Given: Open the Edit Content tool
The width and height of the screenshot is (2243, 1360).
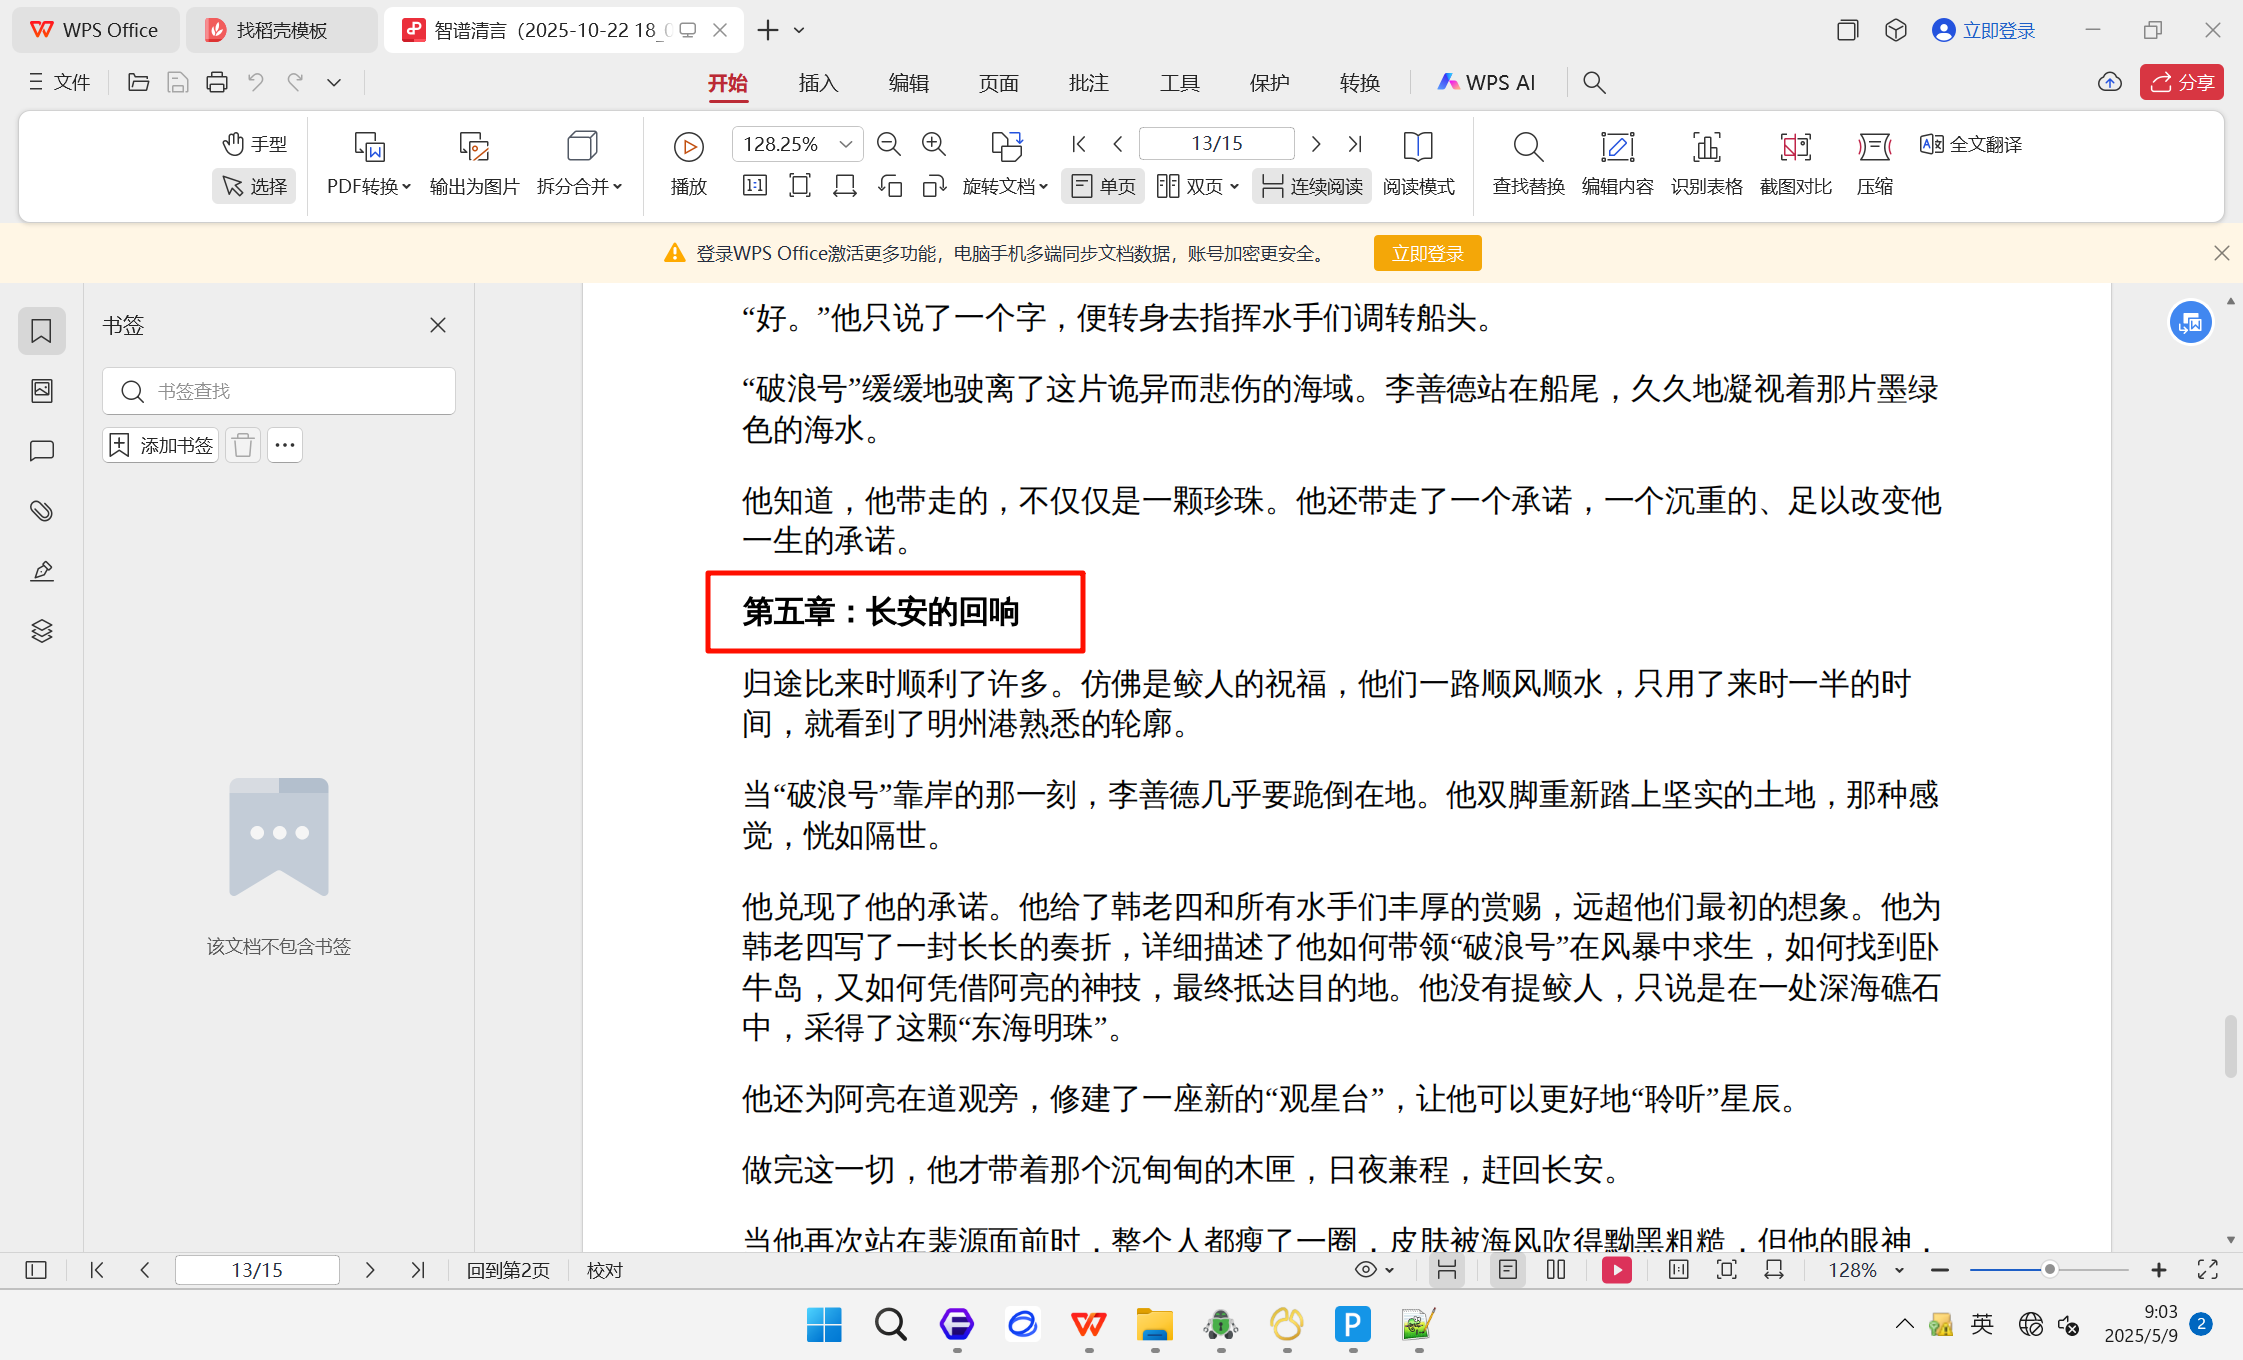Looking at the screenshot, I should pyautogui.click(x=1616, y=148).
